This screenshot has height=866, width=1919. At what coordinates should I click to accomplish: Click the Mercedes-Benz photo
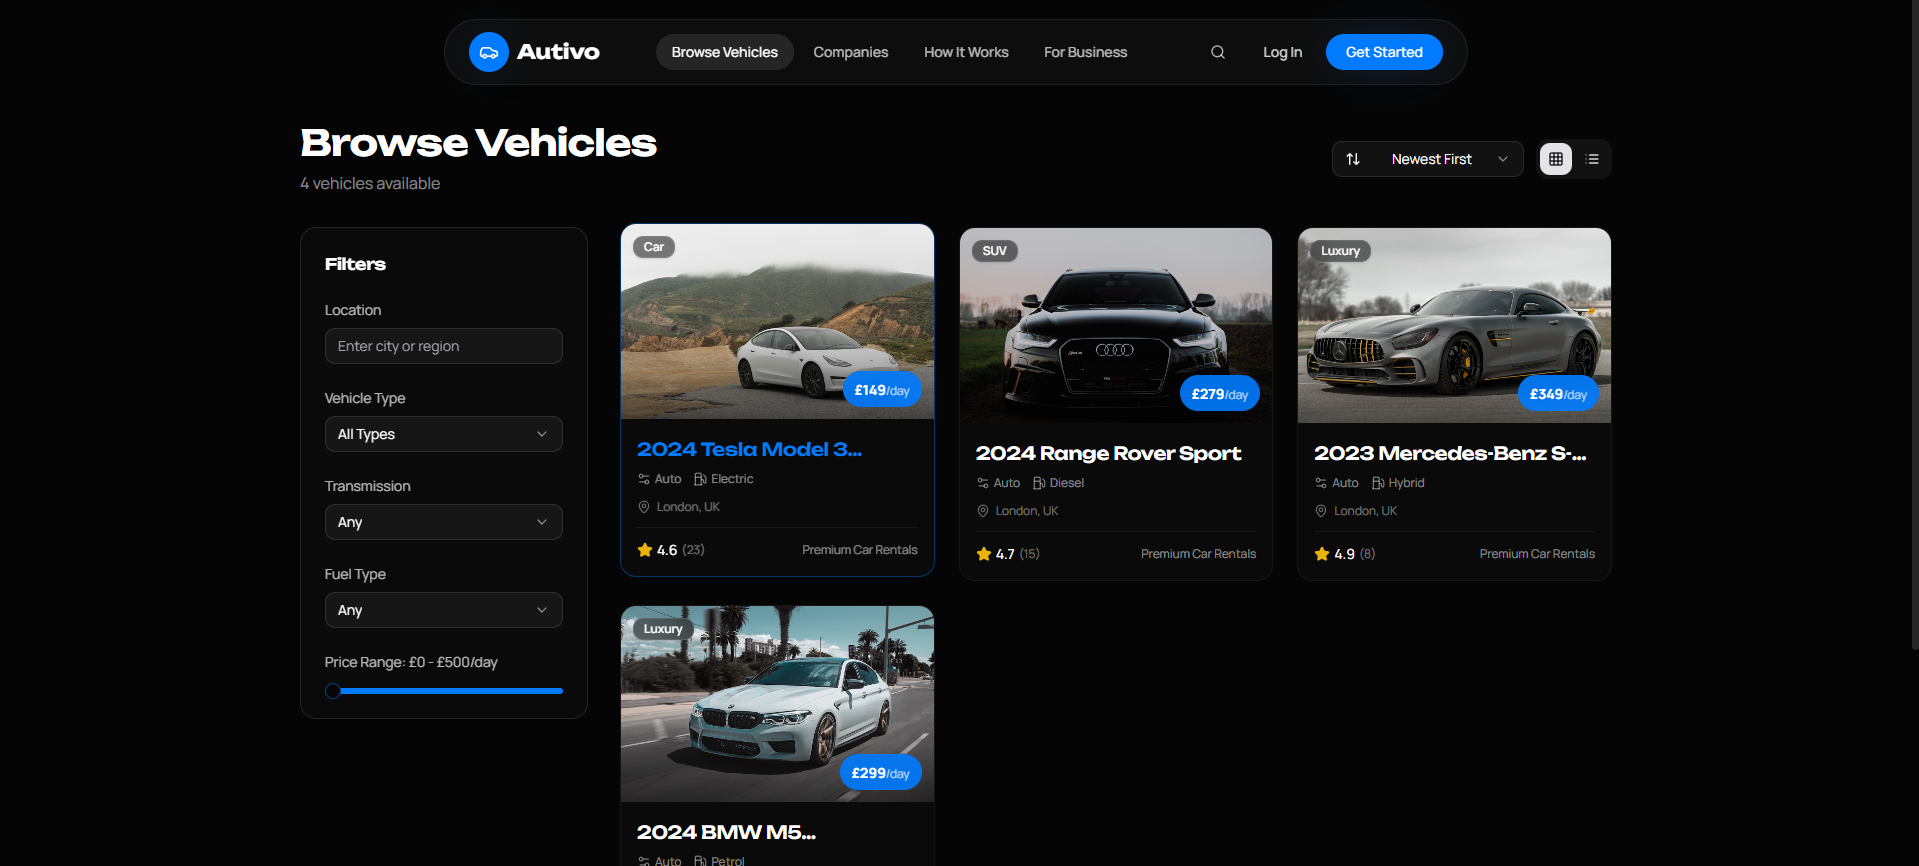click(1454, 325)
